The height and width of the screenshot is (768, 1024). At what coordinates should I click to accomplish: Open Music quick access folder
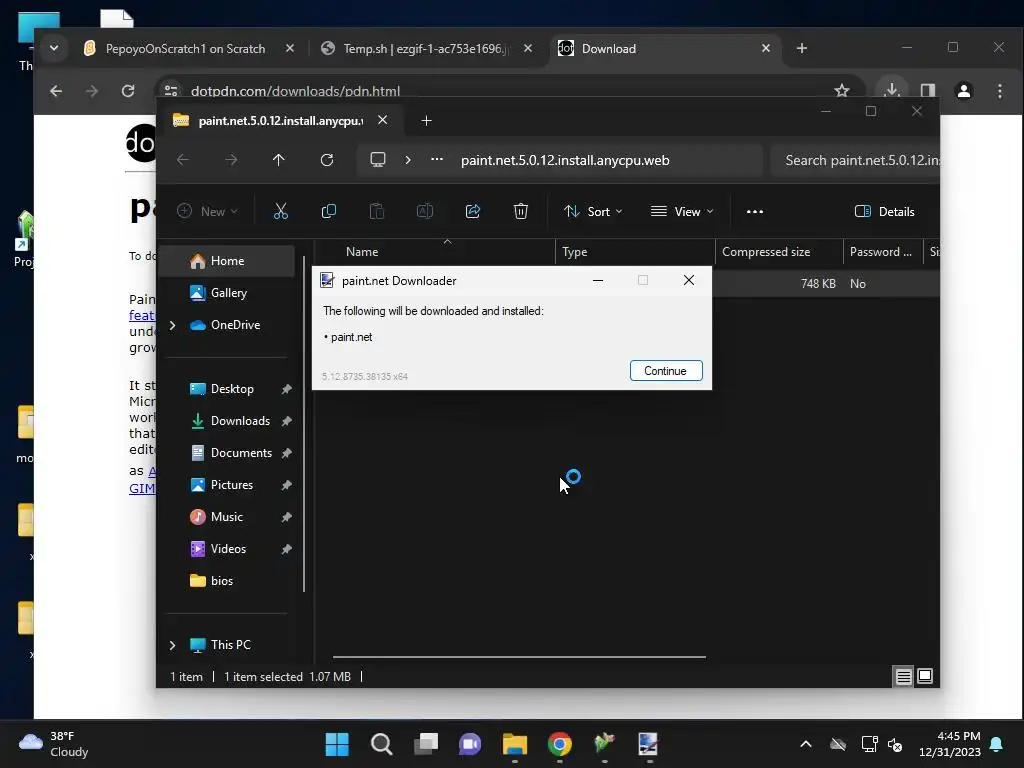coord(227,517)
